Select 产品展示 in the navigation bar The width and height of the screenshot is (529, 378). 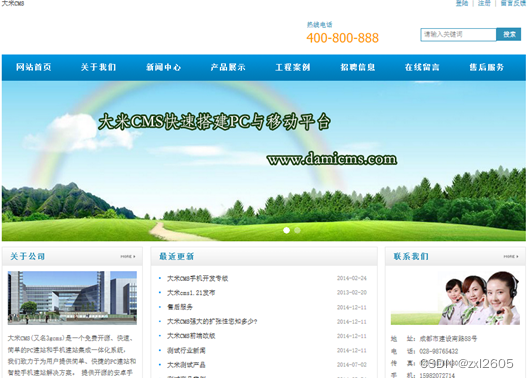point(228,67)
